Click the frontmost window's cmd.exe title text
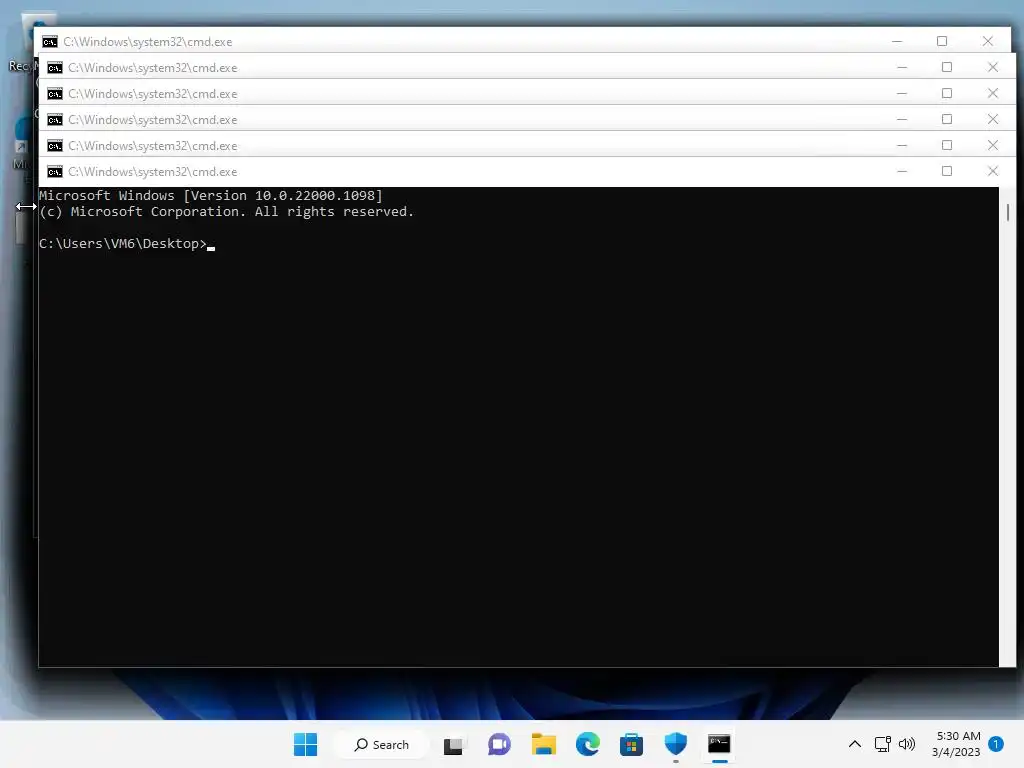This screenshot has height=768, width=1024. point(153,172)
